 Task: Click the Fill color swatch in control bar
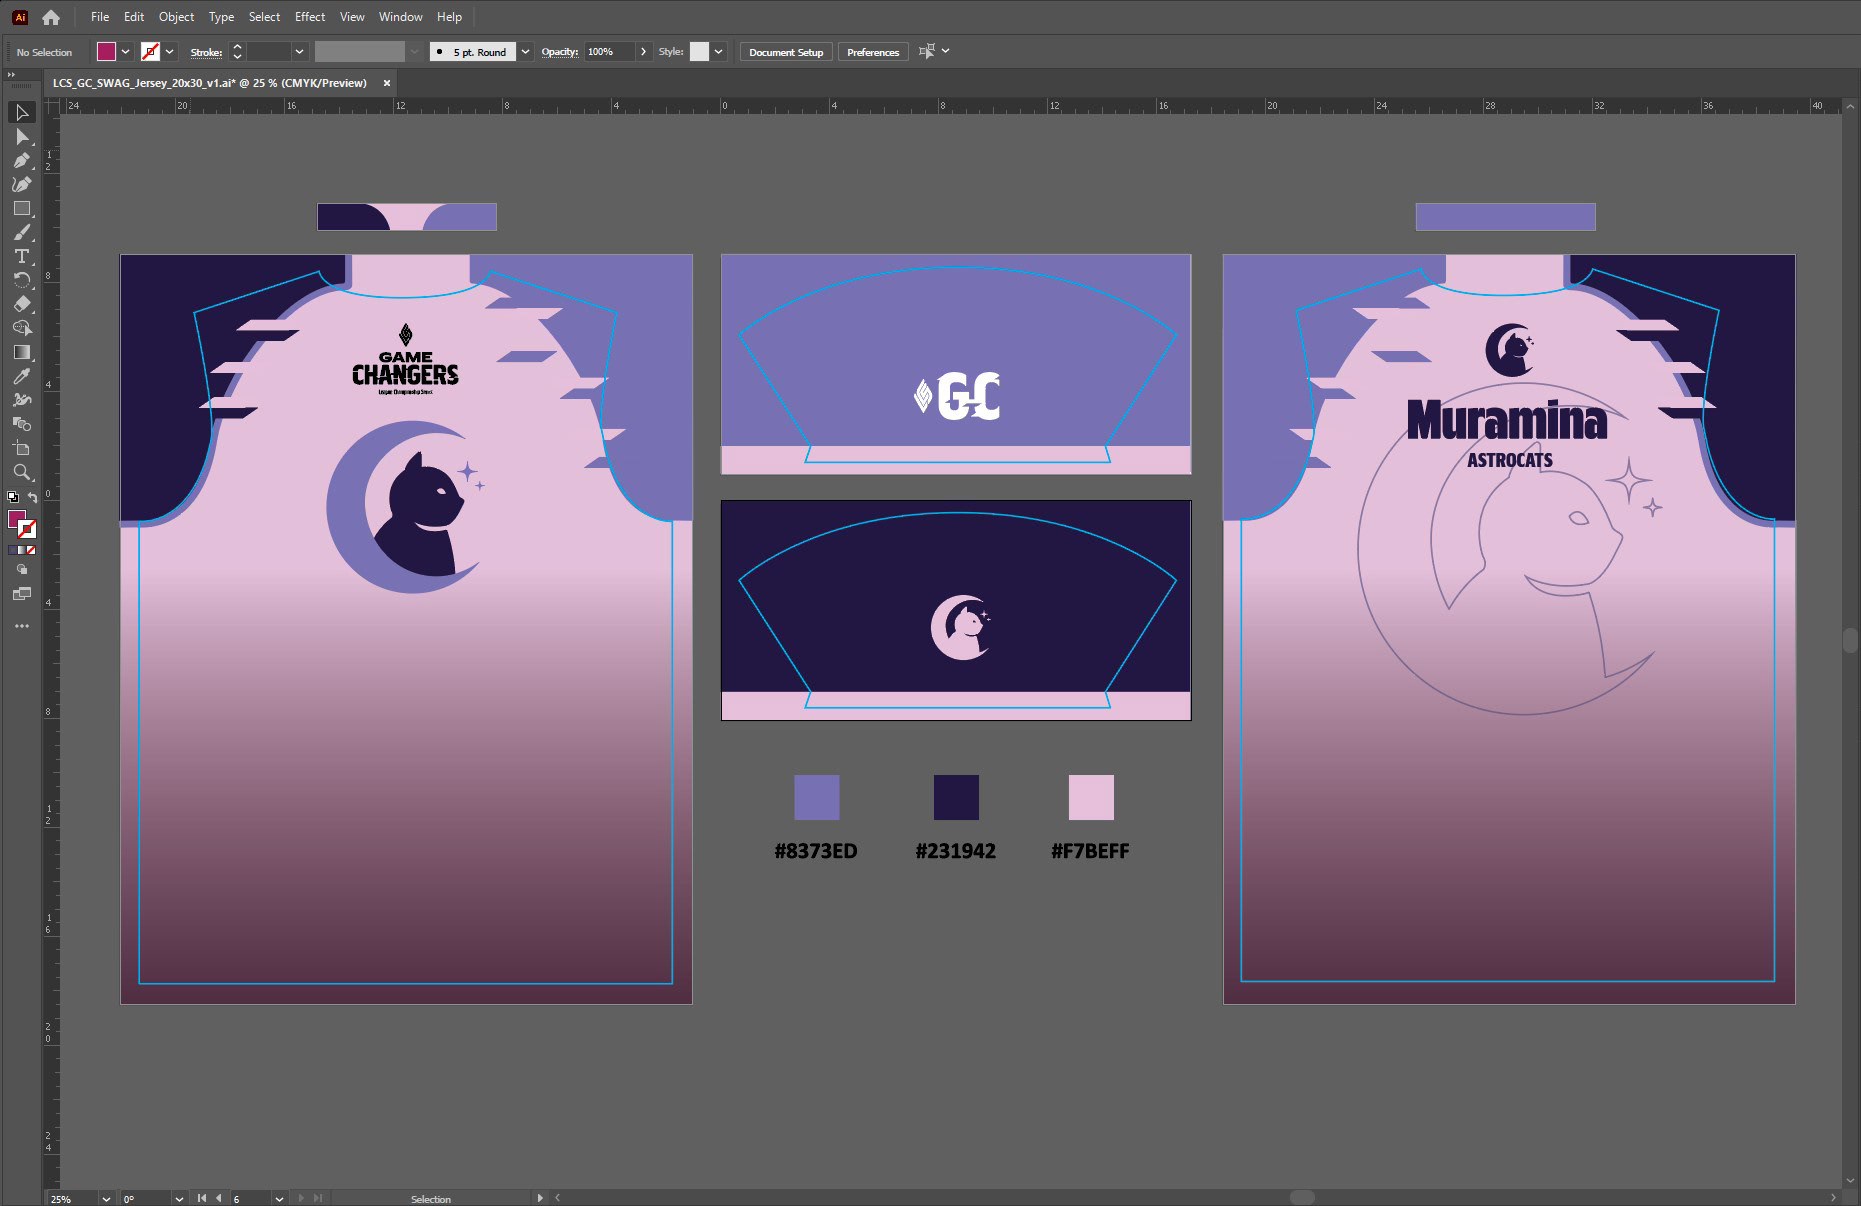[106, 51]
